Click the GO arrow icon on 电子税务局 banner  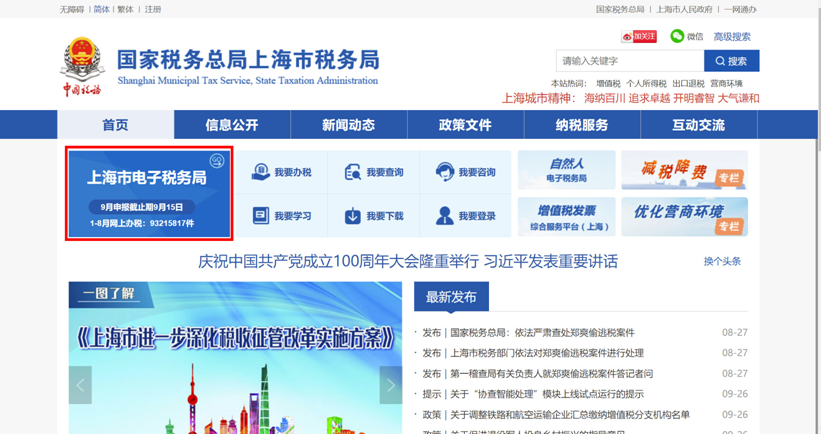tap(217, 161)
